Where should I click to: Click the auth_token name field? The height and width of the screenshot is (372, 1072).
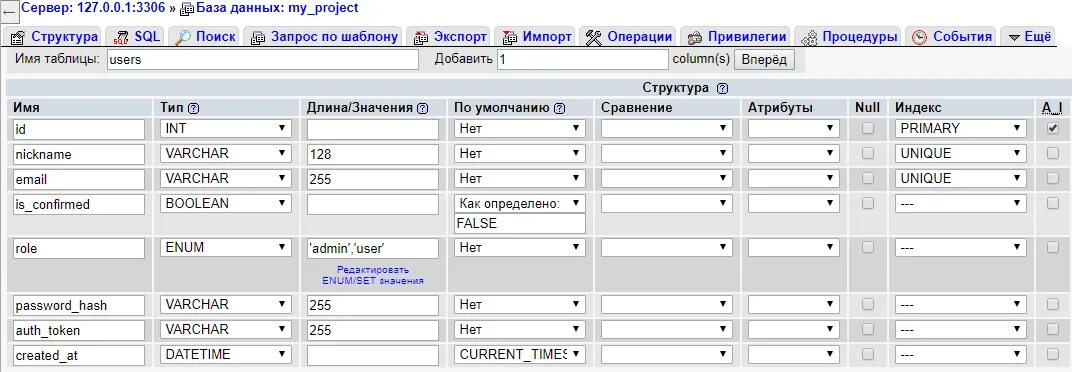click(79, 330)
